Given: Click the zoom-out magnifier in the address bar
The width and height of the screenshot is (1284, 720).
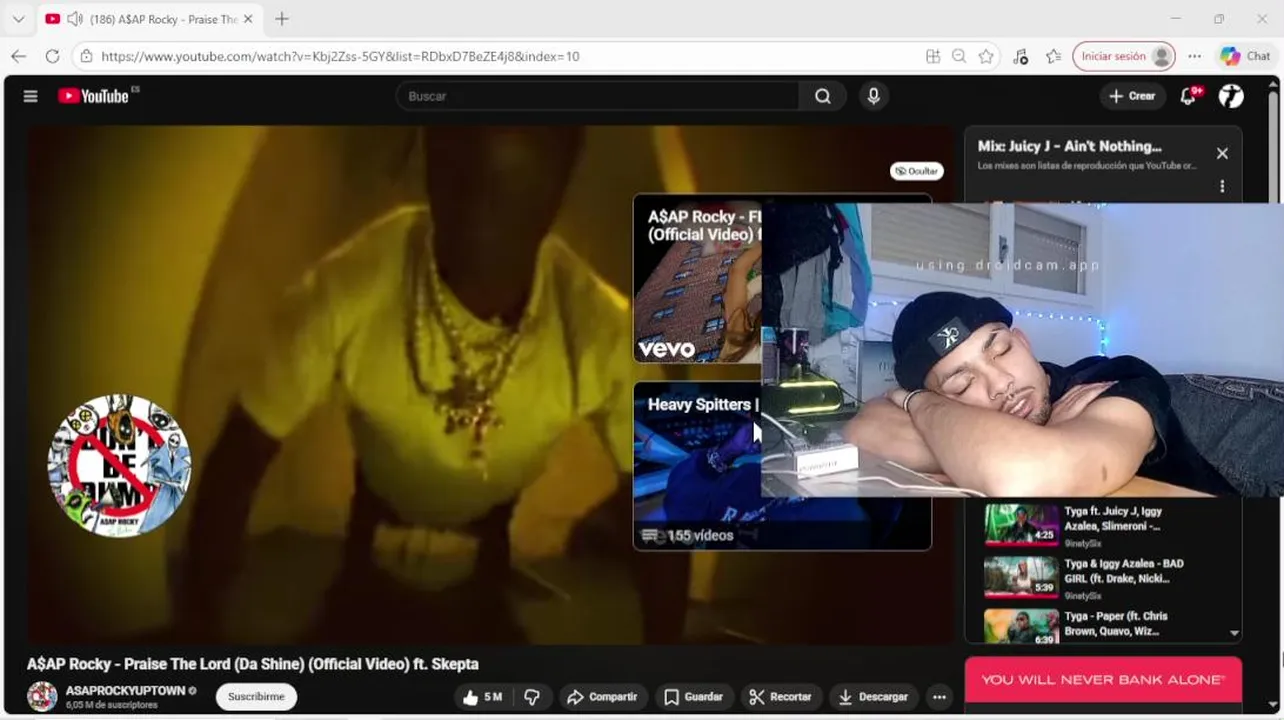Looking at the screenshot, I should (959, 56).
